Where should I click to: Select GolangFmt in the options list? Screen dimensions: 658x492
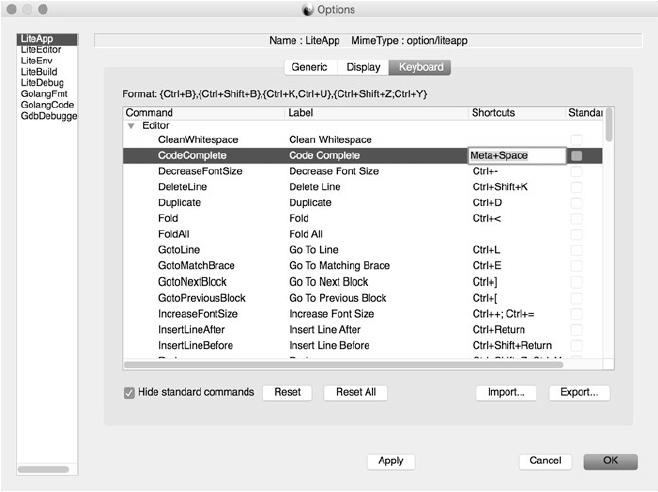(44, 94)
